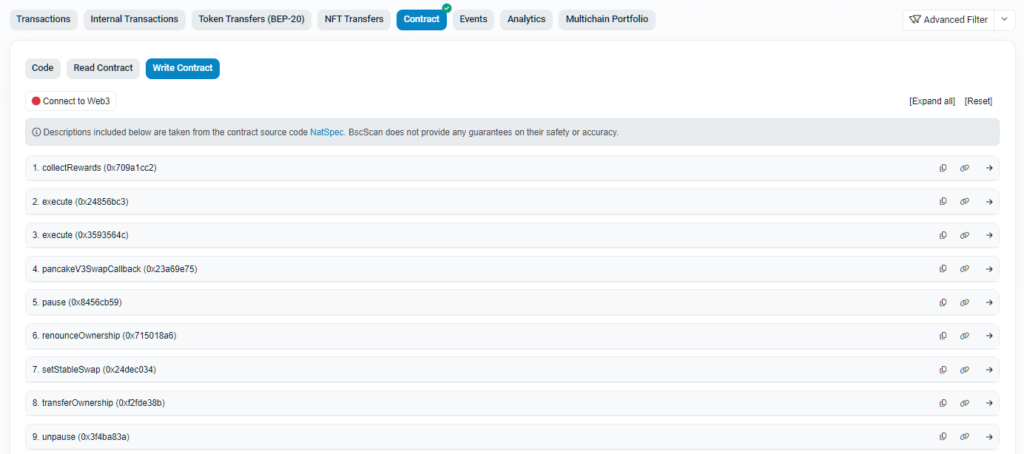Click the Advanced Filter button

tap(946, 20)
